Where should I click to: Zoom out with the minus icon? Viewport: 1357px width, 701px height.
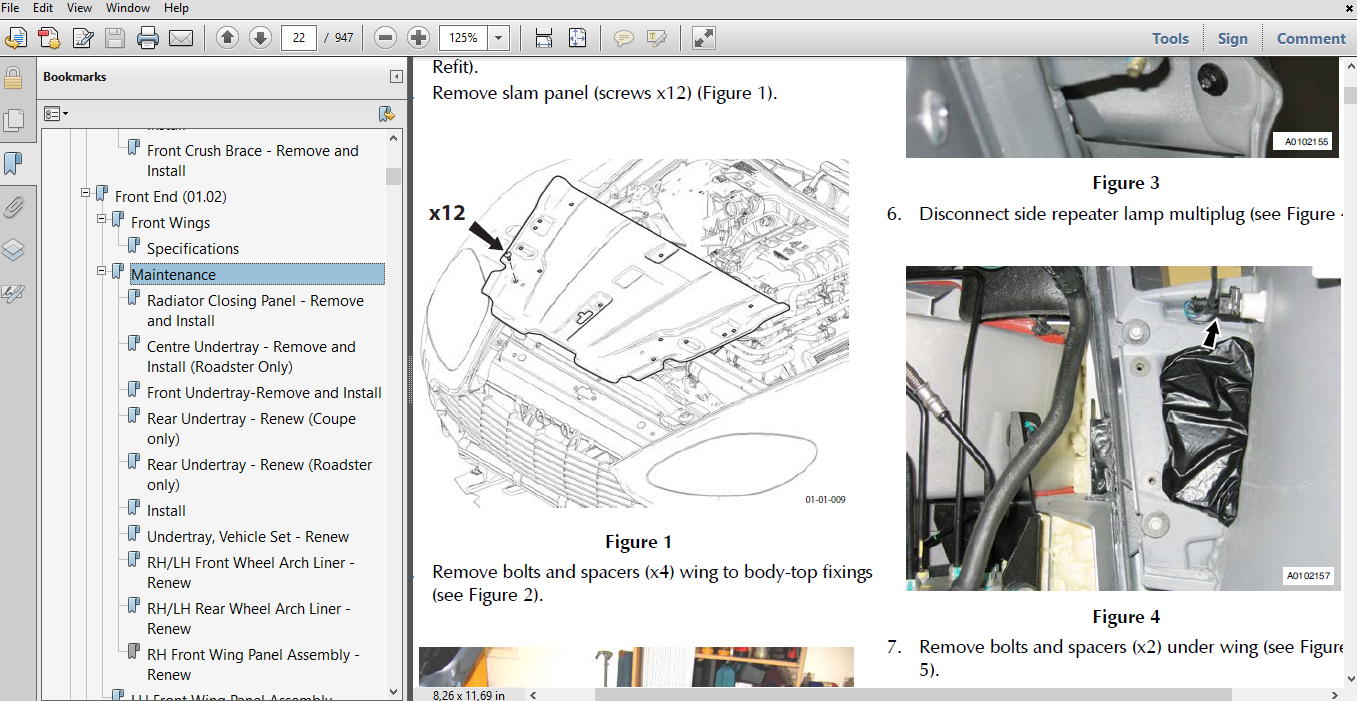coord(384,37)
